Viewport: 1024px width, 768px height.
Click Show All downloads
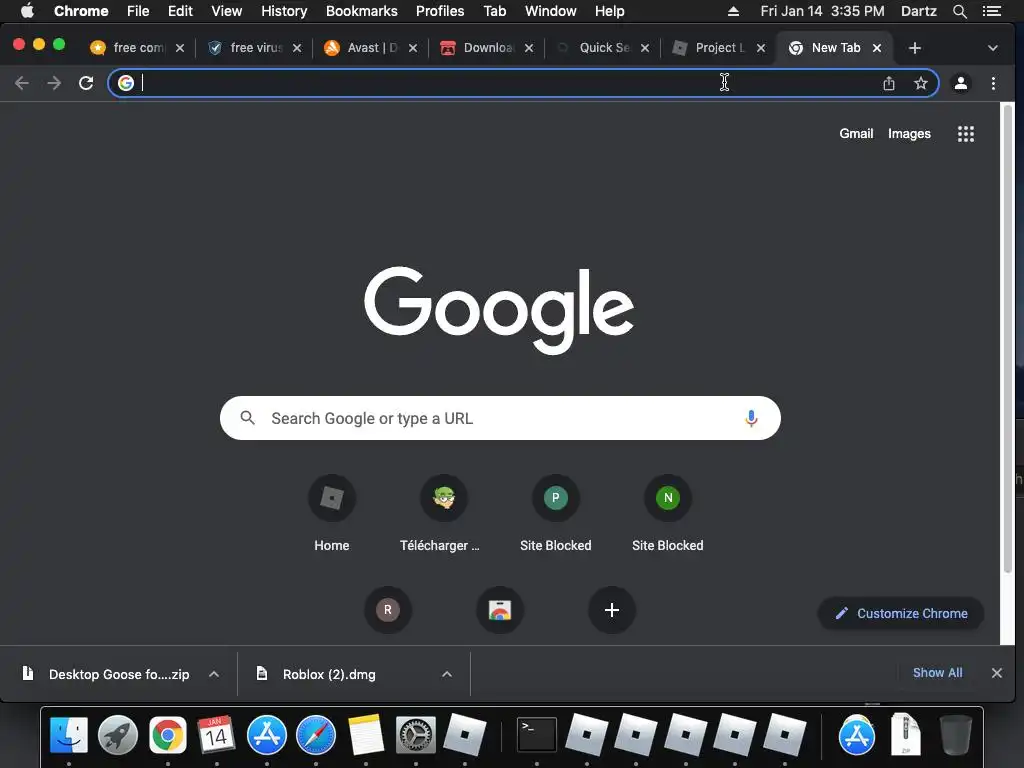pyautogui.click(x=937, y=673)
